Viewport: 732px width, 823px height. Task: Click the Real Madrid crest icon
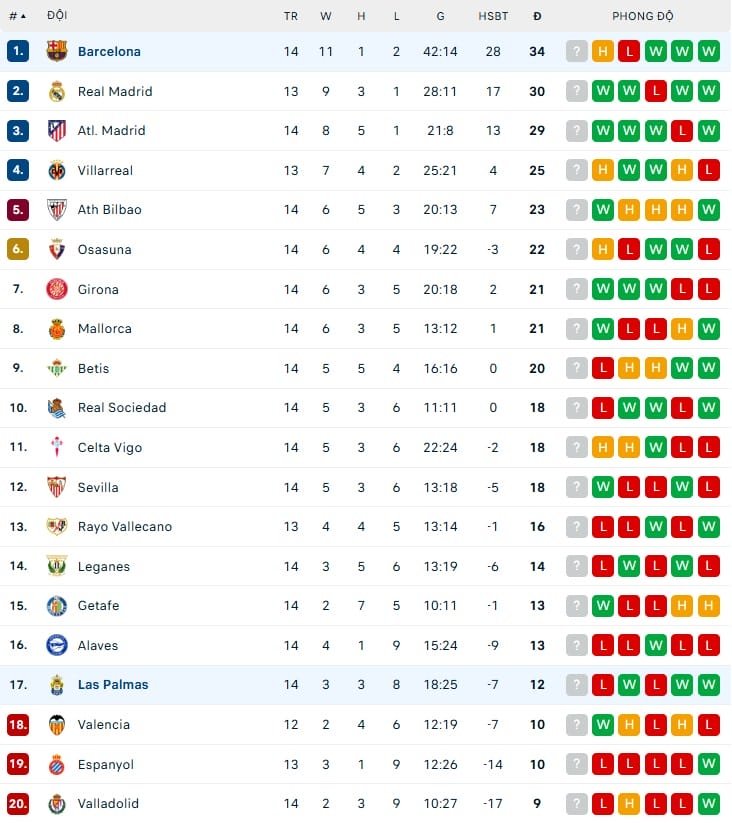(57, 91)
